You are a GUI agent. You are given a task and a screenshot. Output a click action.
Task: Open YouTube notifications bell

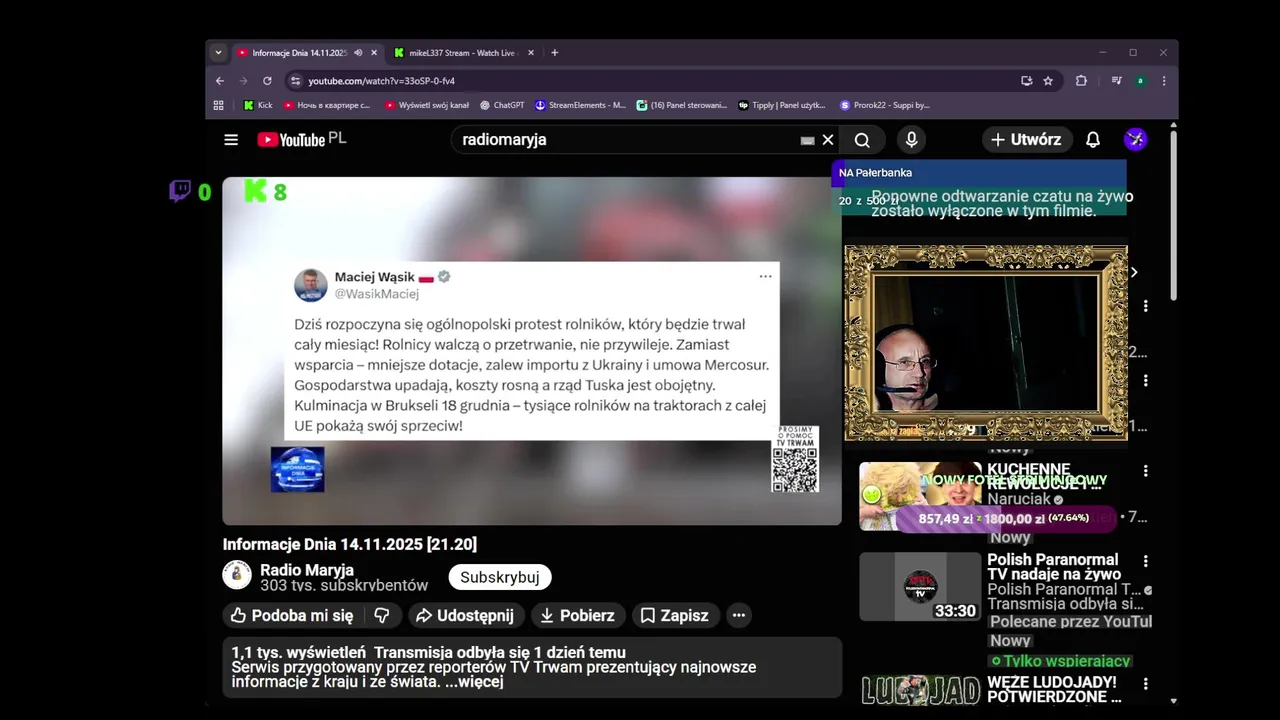(x=1093, y=140)
